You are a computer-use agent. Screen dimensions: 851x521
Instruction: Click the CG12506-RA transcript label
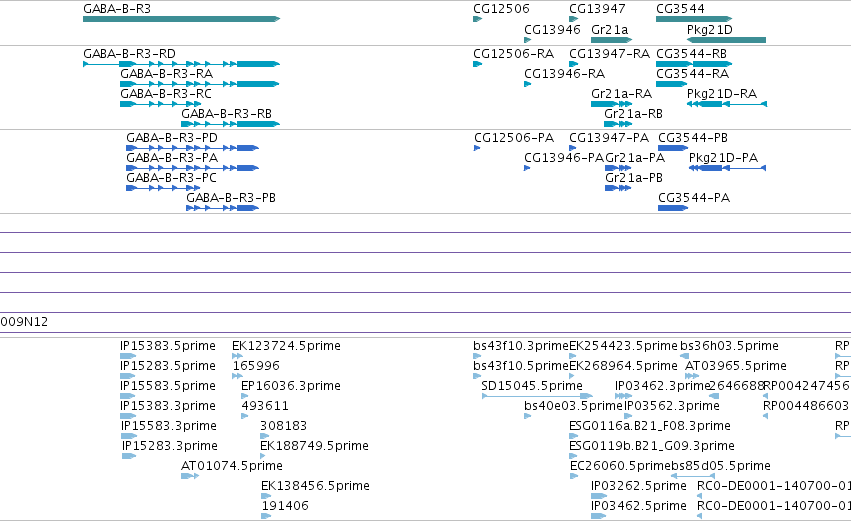click(x=513, y=54)
